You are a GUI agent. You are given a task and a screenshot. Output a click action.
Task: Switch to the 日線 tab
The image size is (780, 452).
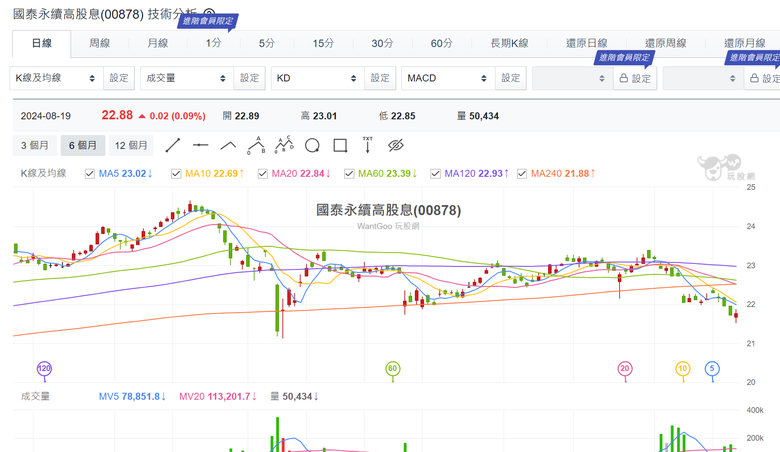[42, 44]
